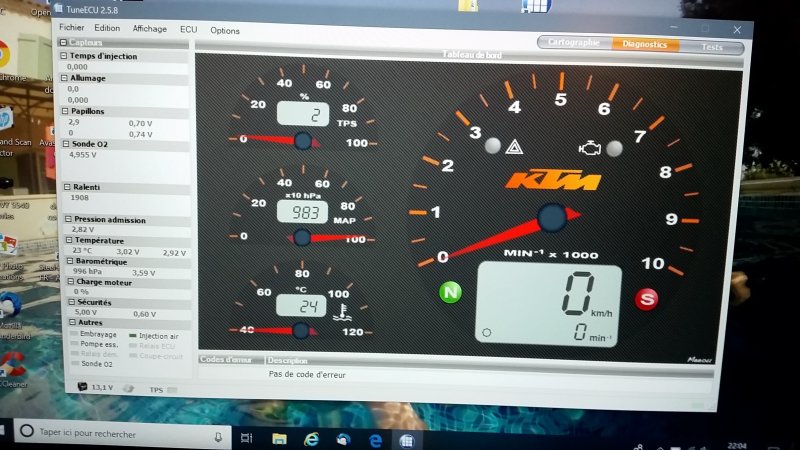The image size is (800, 450).
Task: Collapse the Autres section
Action: tap(72, 322)
